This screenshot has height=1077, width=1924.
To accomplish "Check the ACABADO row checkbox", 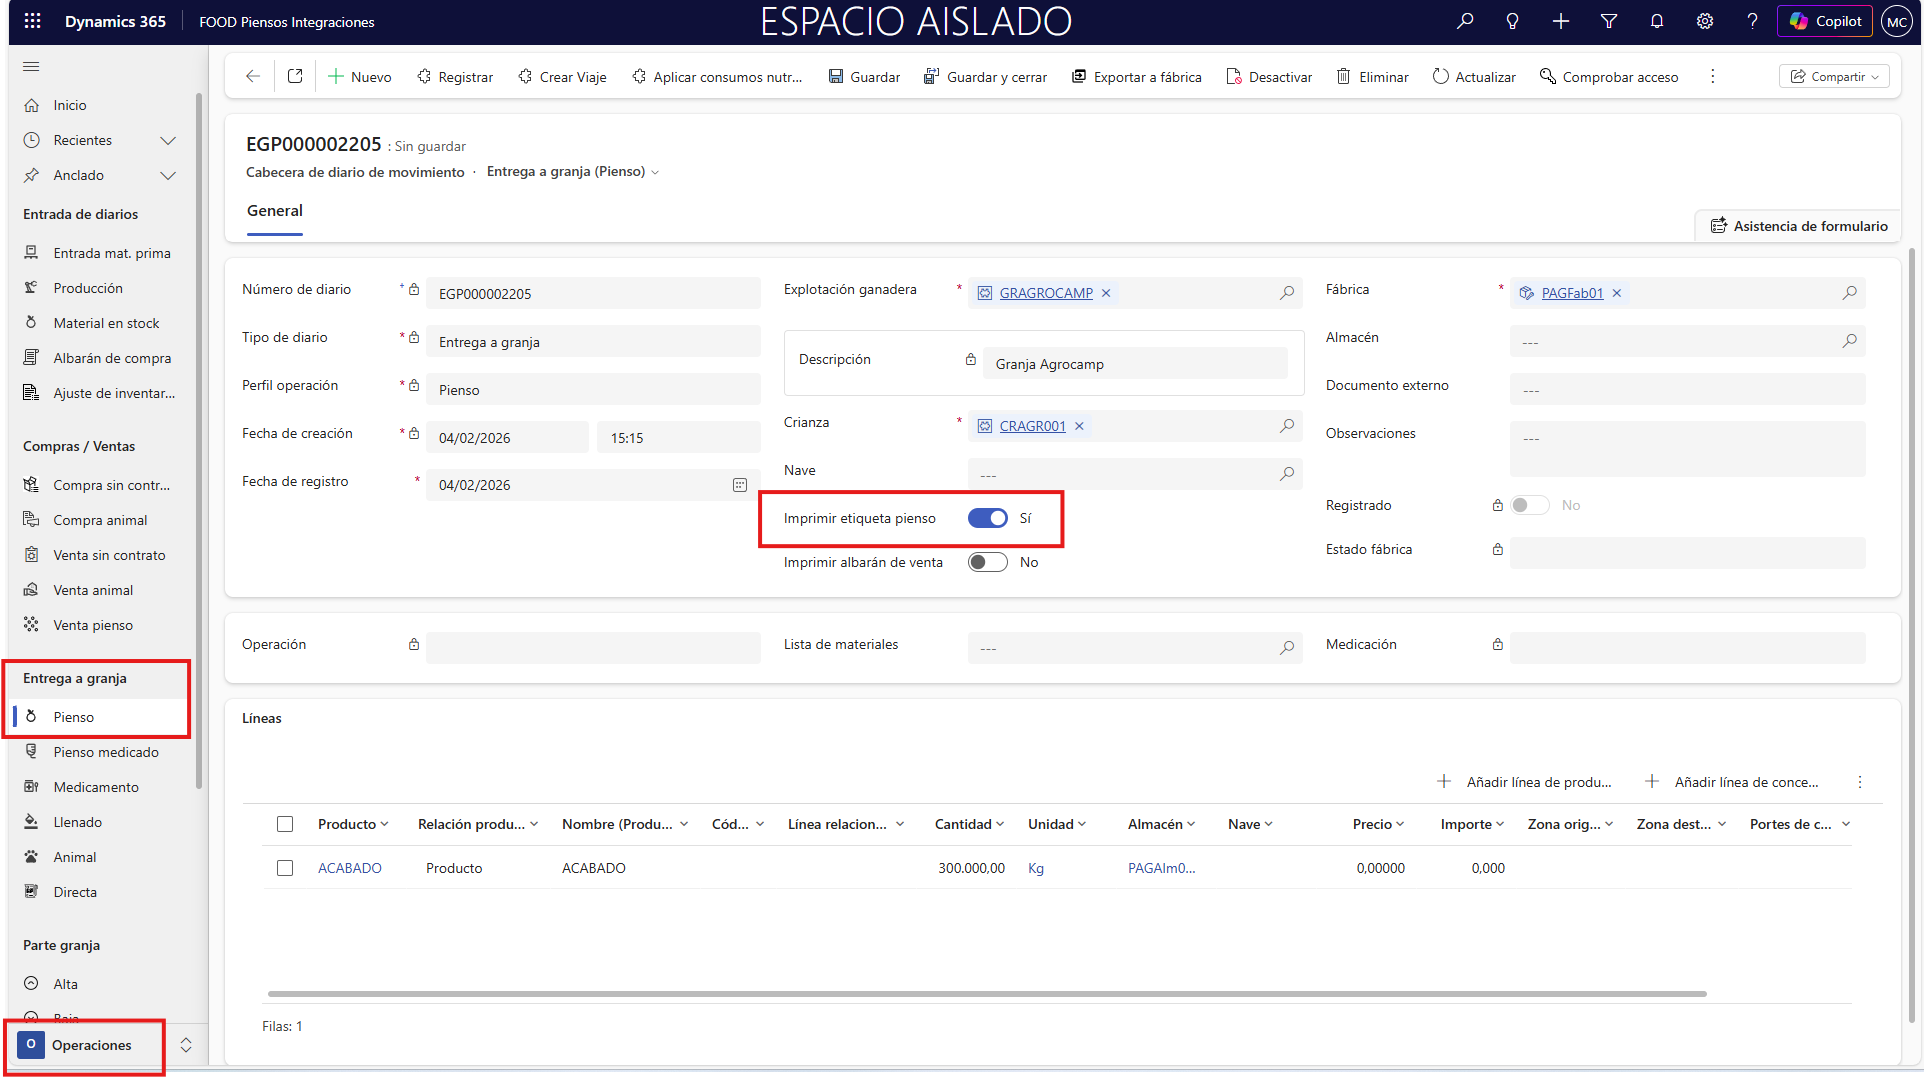I will (285, 868).
